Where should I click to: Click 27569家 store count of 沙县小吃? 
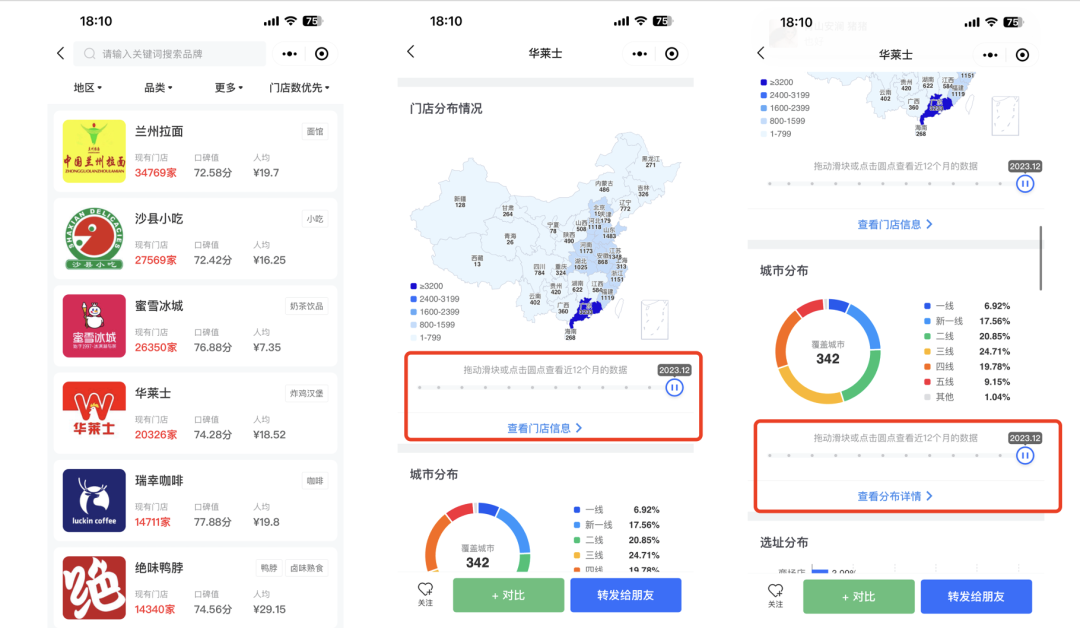click(x=156, y=260)
